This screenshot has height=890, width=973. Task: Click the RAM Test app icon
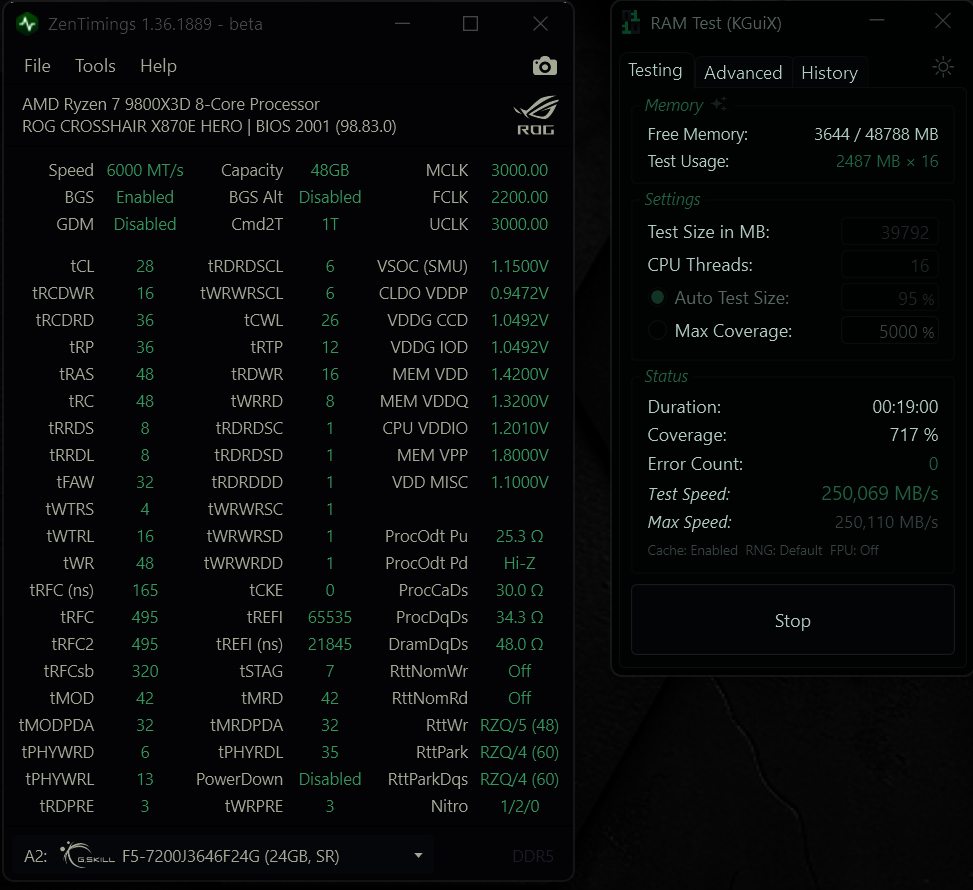631,22
